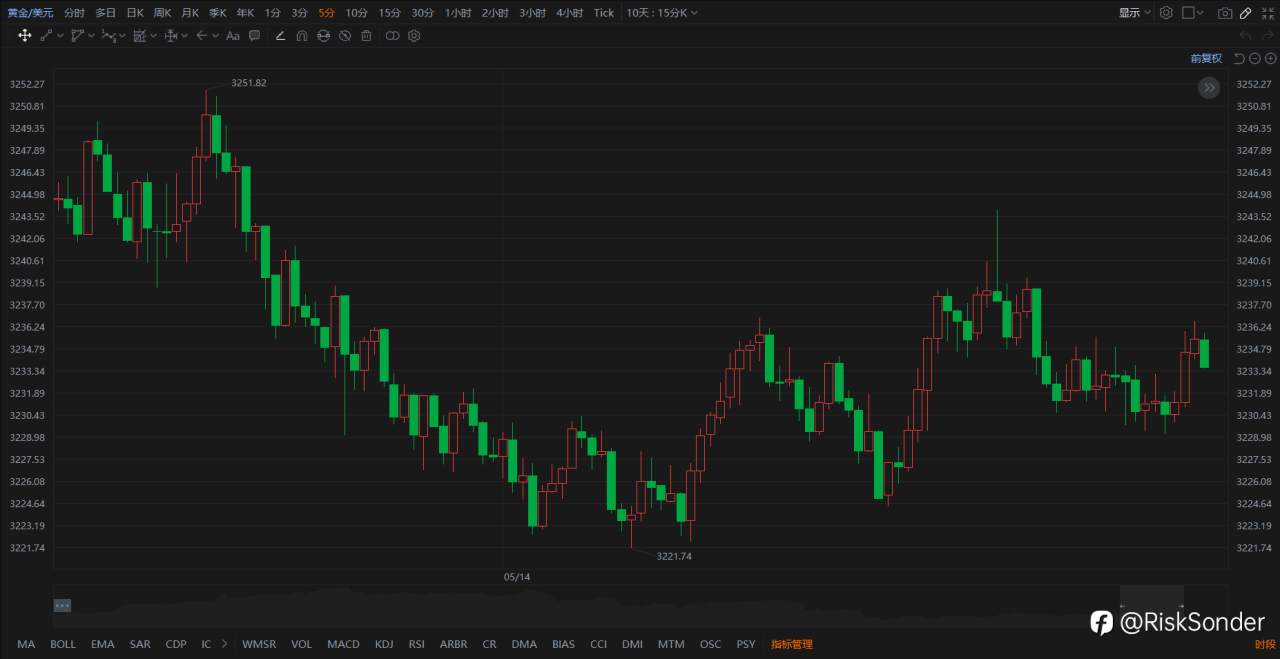Take a chart snapshot with camera icon
Screen dimensions: 1280x659
tap(1225, 13)
